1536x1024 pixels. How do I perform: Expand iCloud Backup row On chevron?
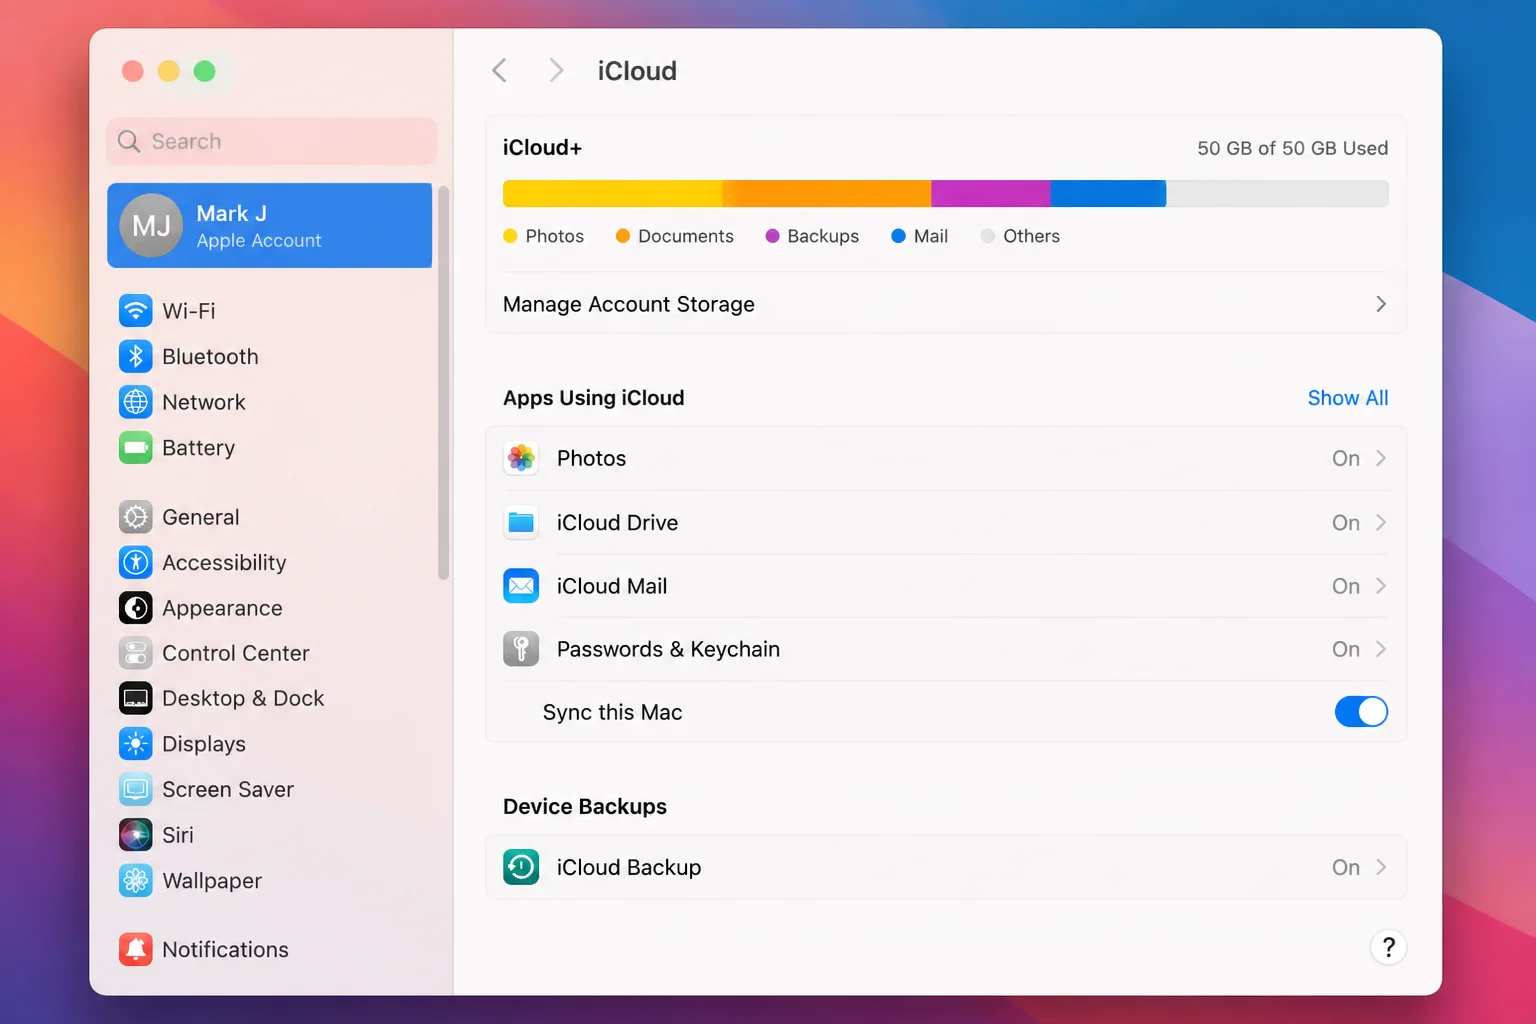tap(1381, 867)
